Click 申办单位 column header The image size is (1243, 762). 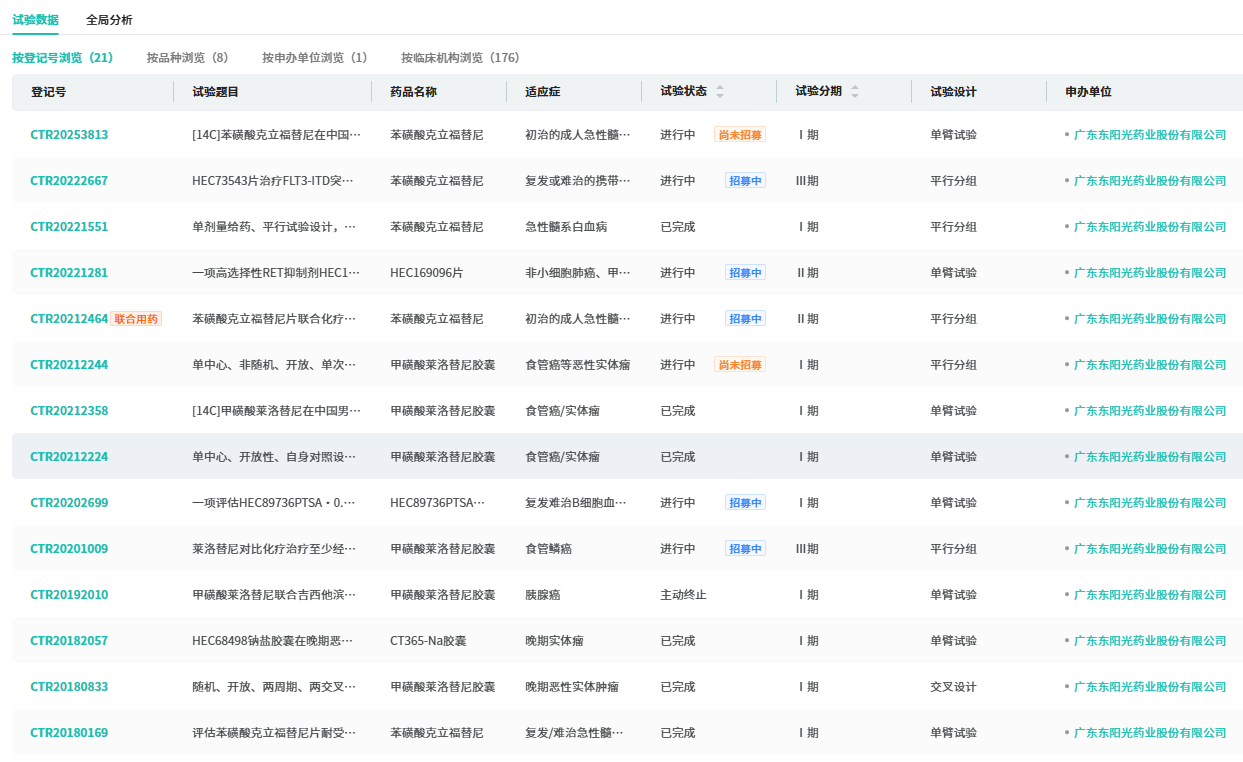point(1088,92)
